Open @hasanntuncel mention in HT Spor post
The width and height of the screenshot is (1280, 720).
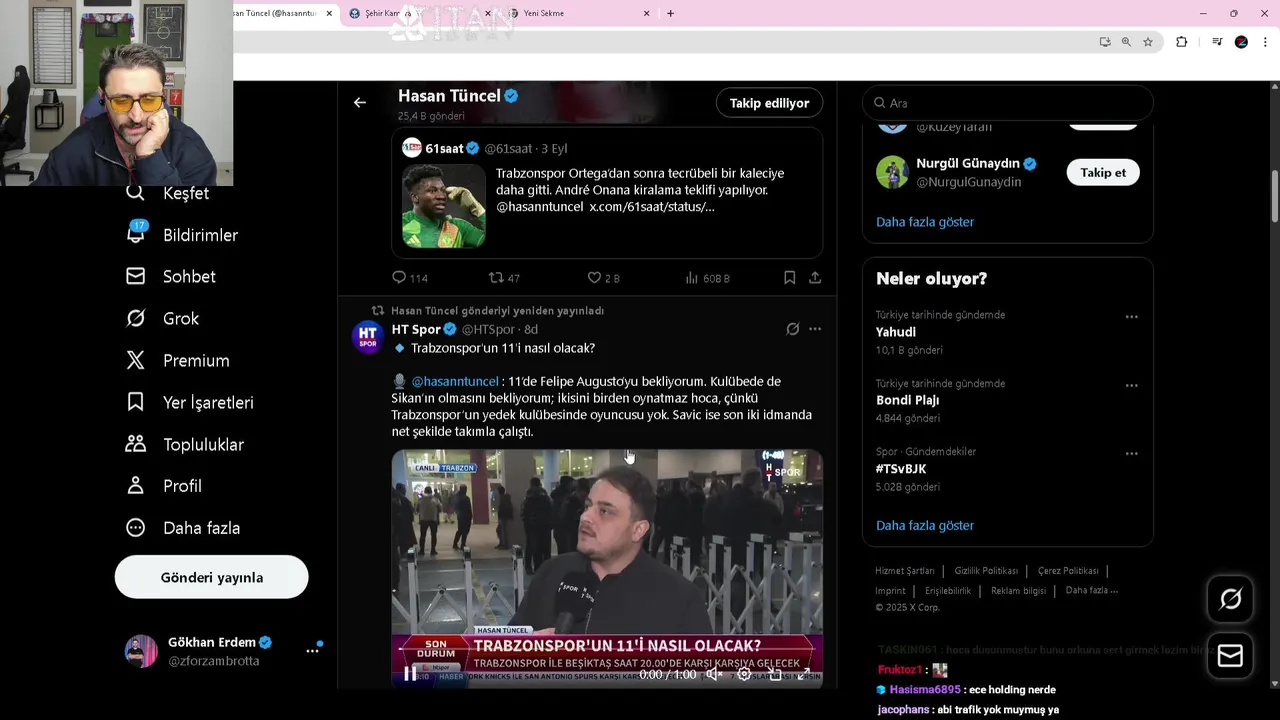tap(455, 381)
